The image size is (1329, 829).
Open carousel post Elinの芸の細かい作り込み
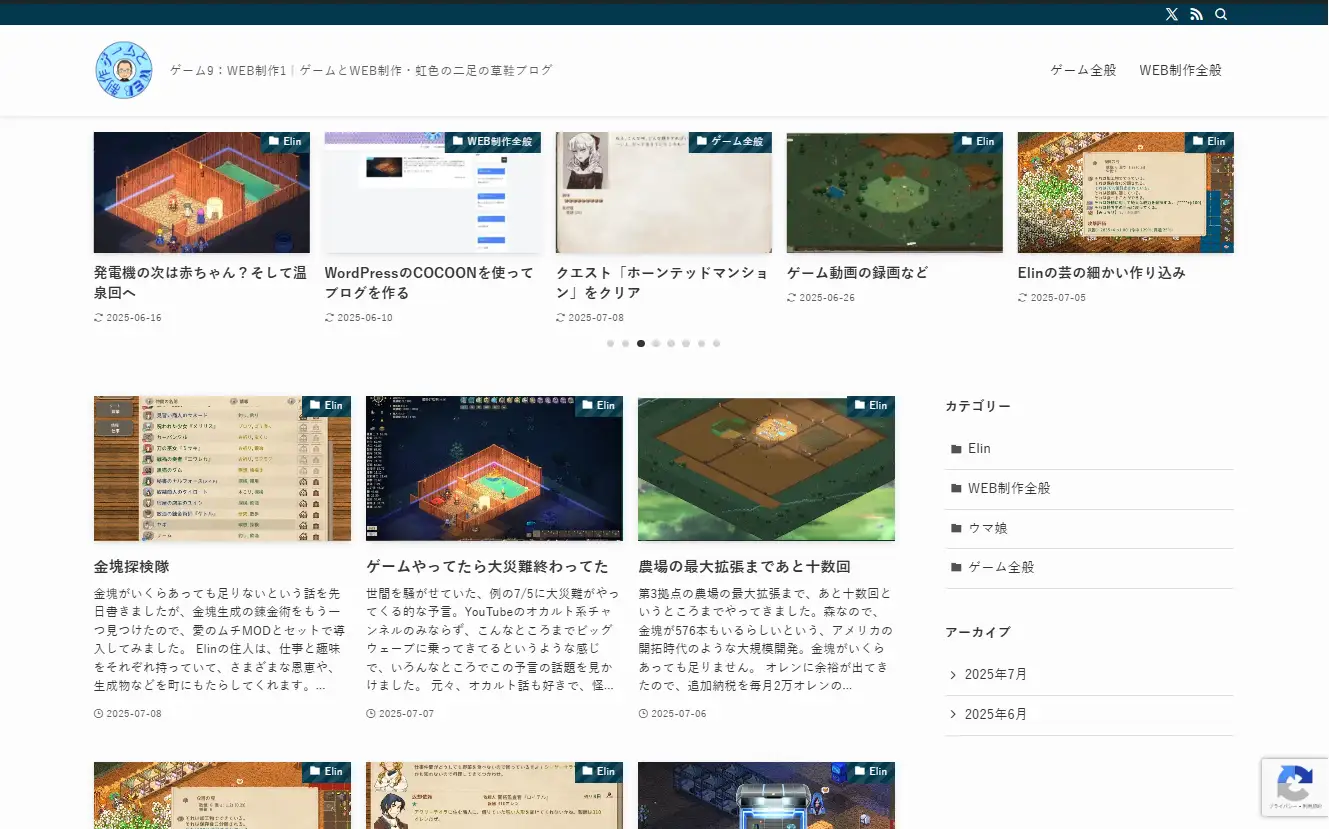[x=1101, y=272]
